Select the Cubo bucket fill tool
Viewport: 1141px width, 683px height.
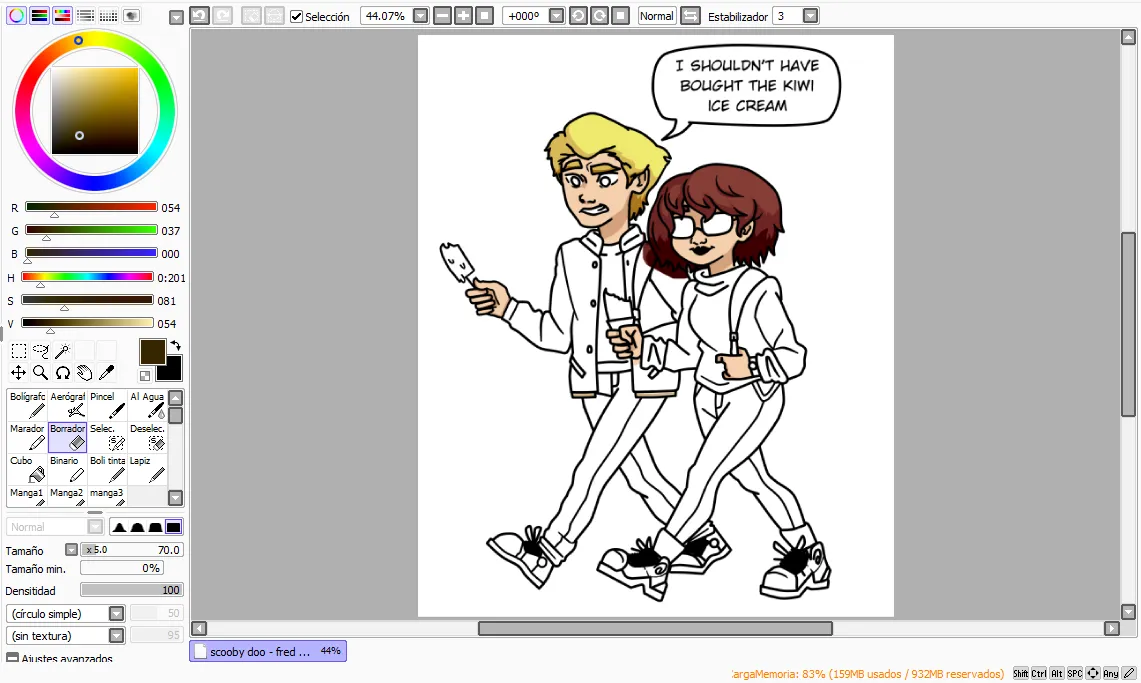click(x=27, y=469)
